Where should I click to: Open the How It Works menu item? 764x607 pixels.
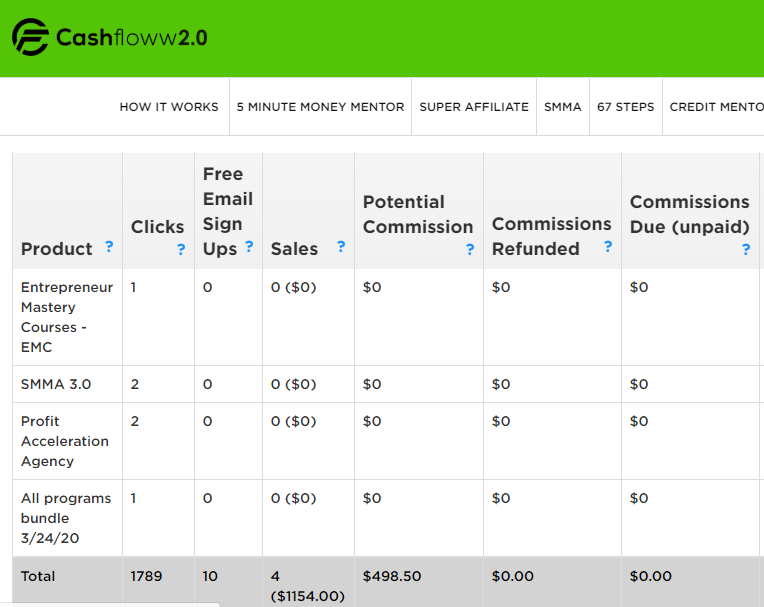(169, 107)
